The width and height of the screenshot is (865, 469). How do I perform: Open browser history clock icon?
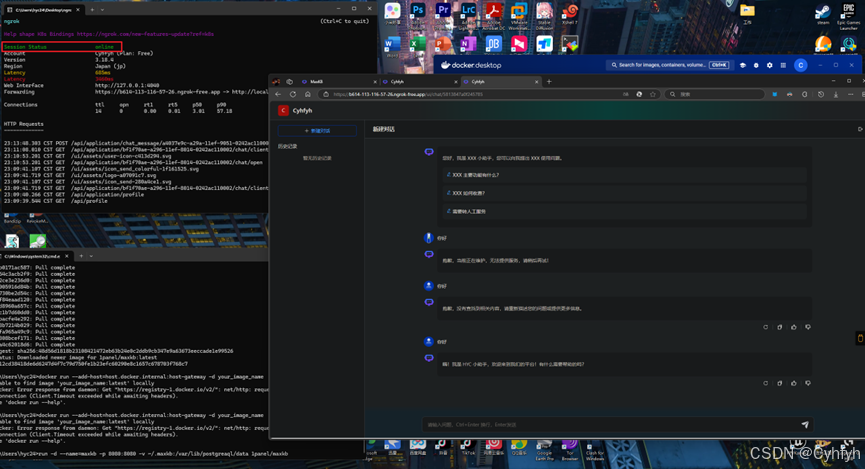[x=821, y=94]
